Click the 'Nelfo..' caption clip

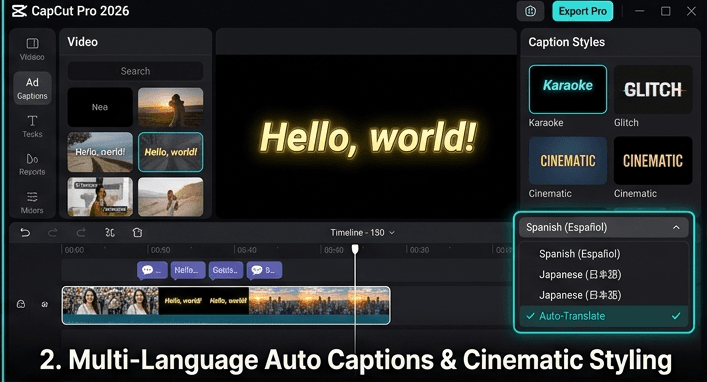(188, 270)
